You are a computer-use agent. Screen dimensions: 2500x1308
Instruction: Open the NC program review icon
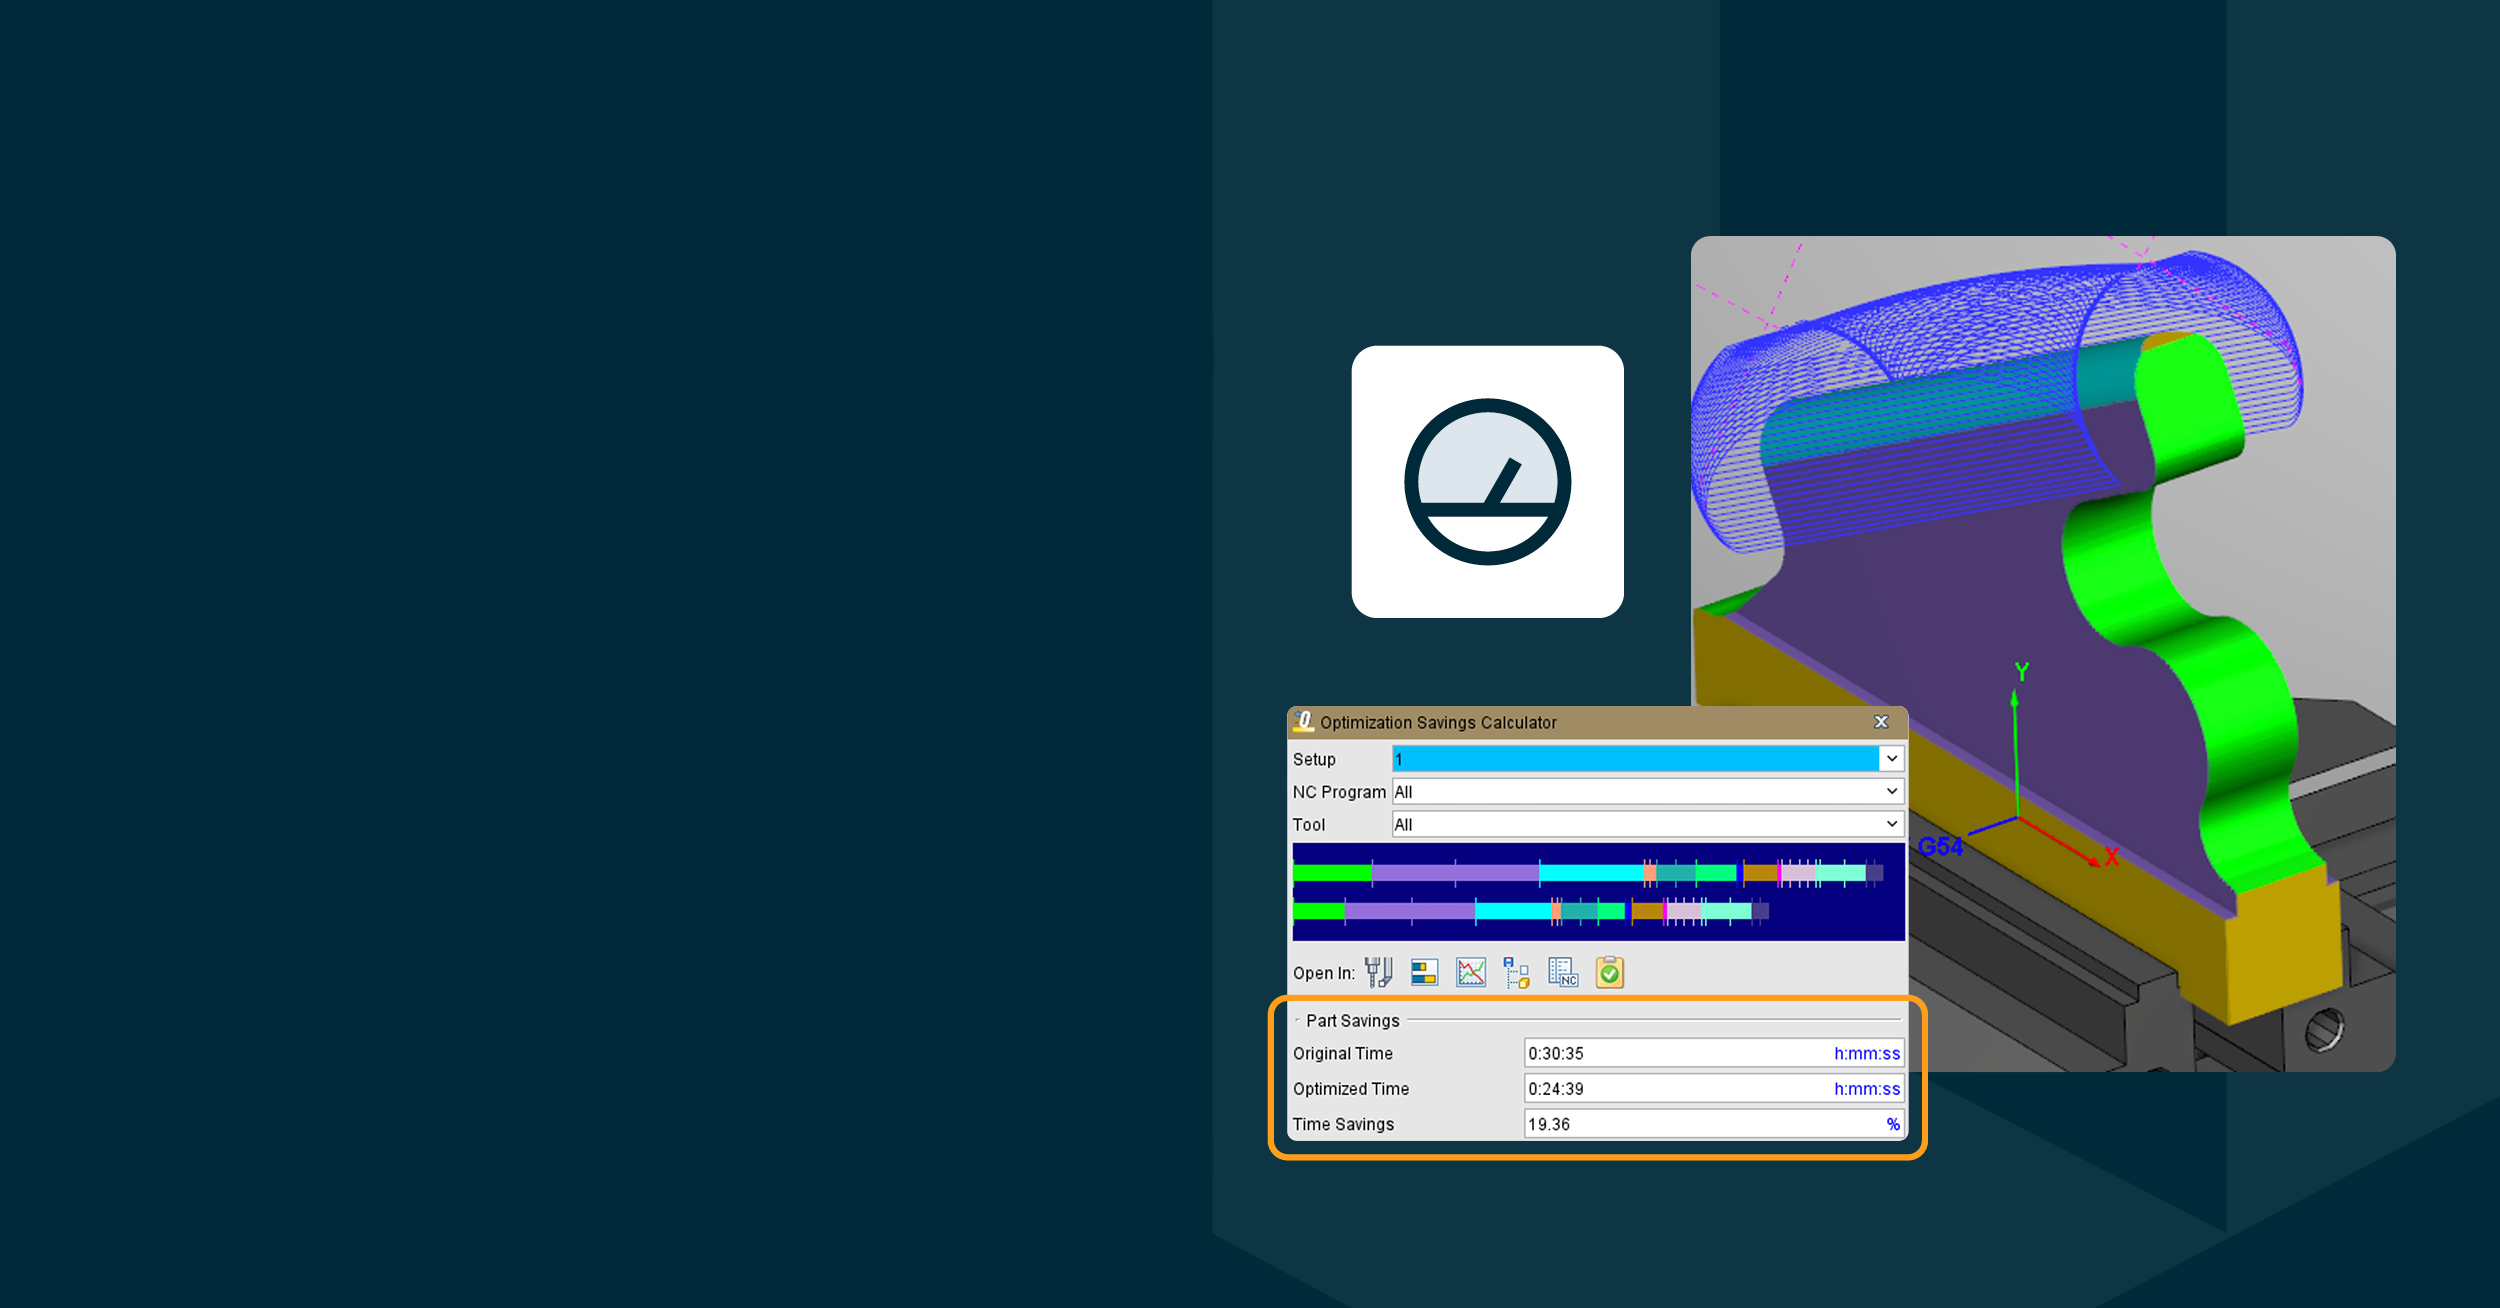[x=1563, y=972]
